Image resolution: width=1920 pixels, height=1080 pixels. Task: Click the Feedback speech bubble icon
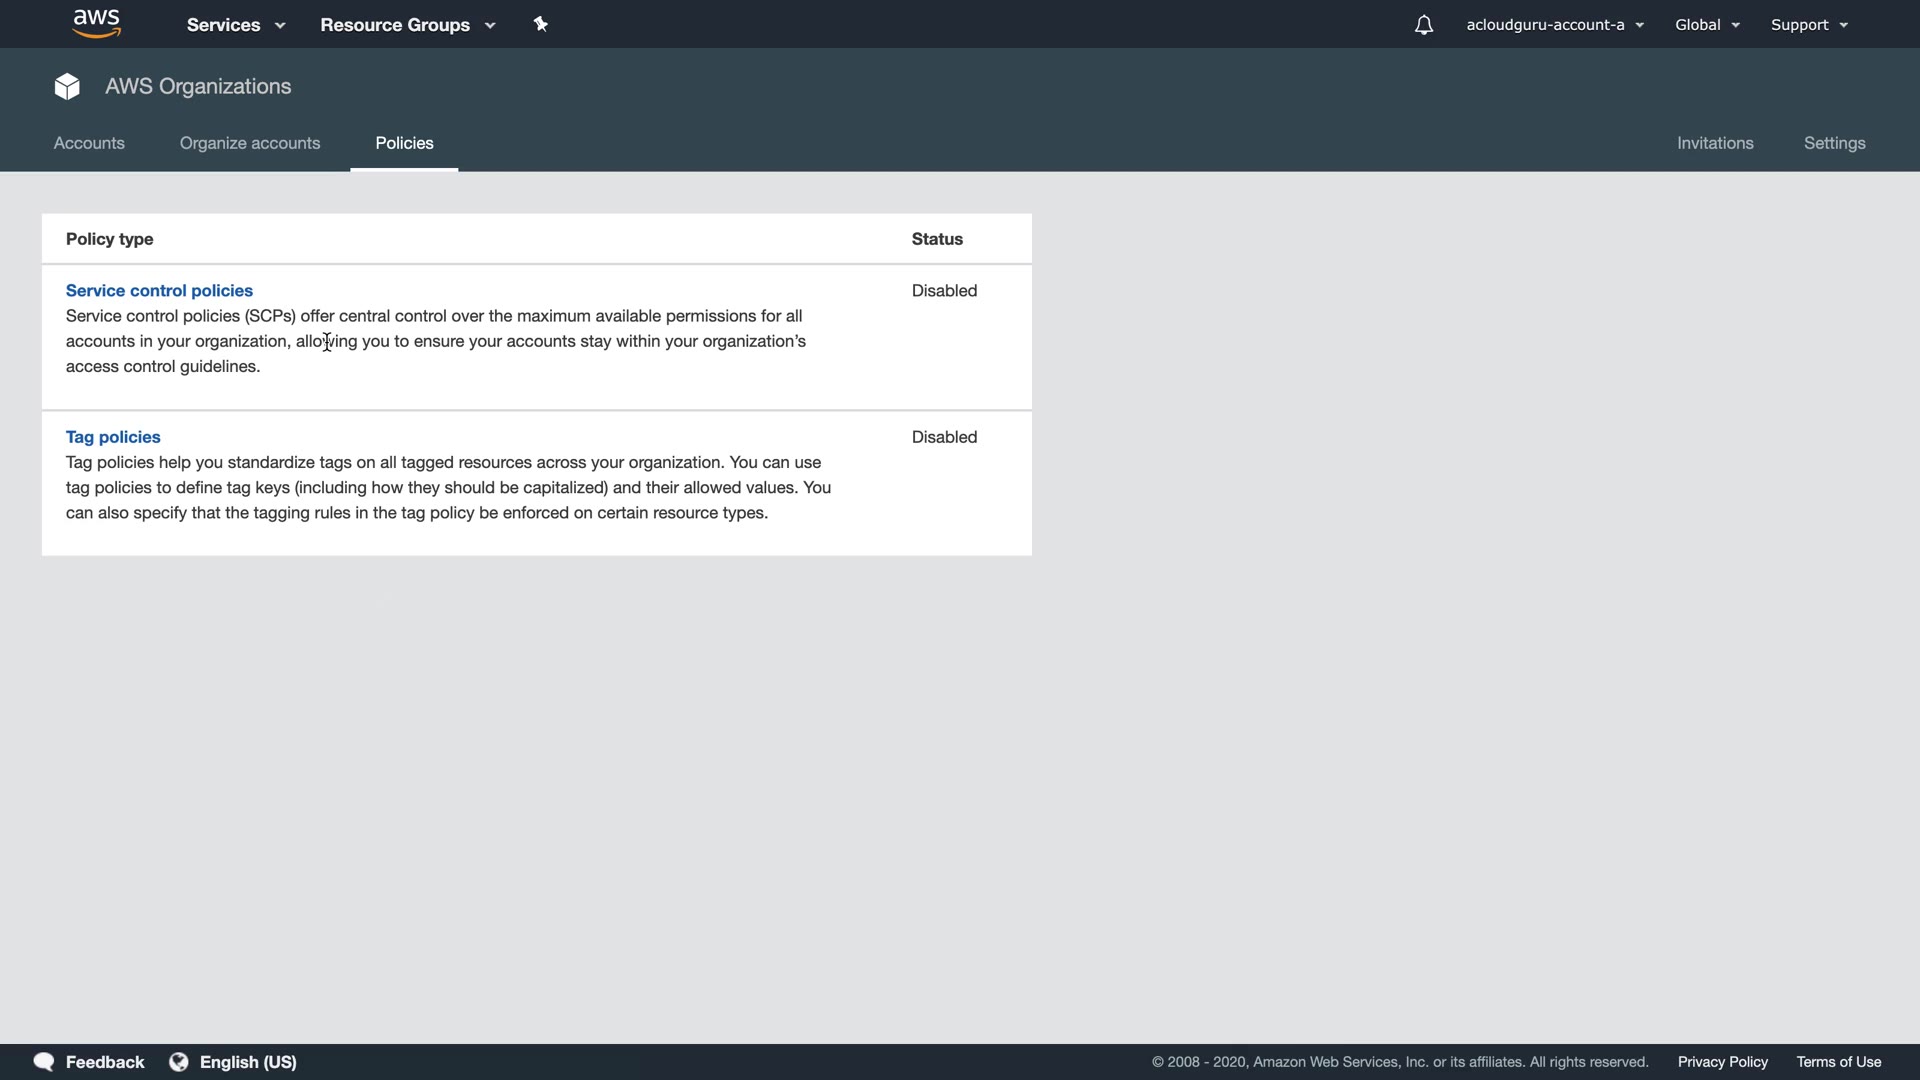click(x=43, y=1062)
